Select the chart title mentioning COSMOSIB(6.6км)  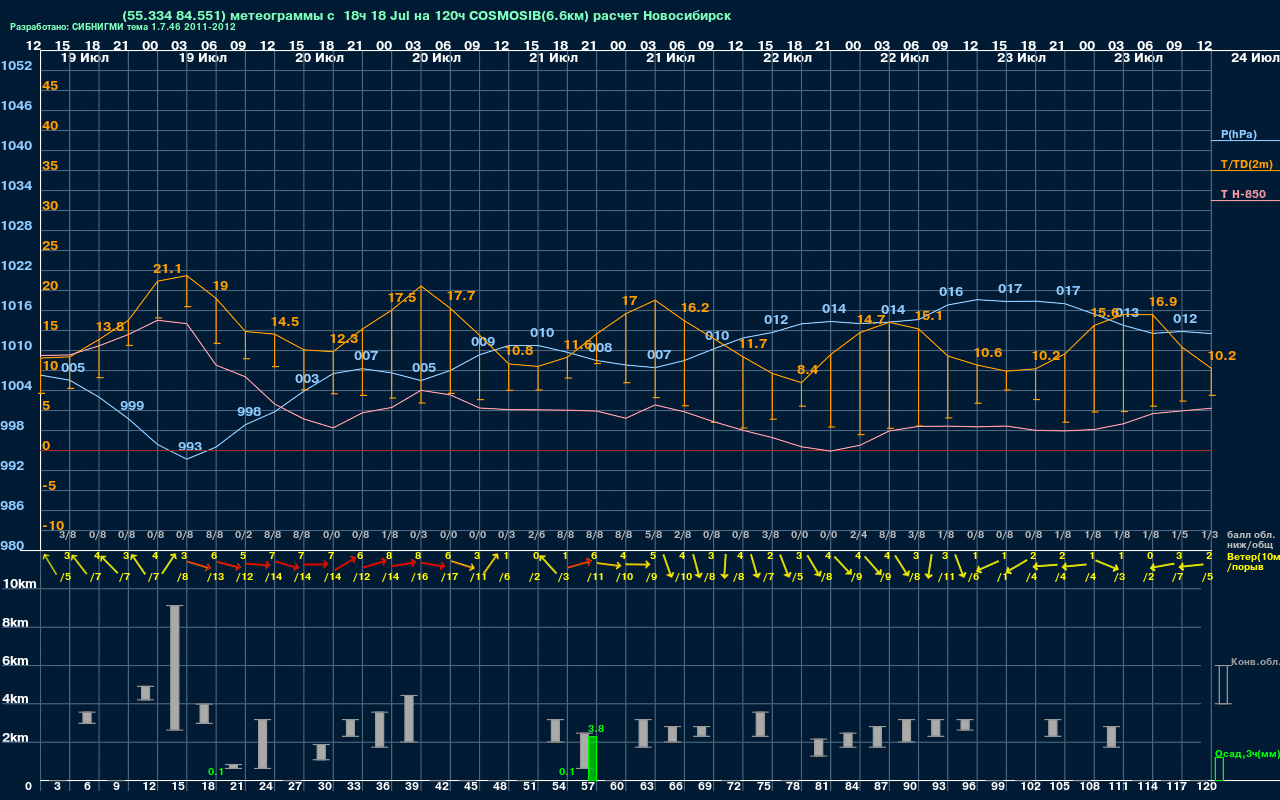[426, 16]
